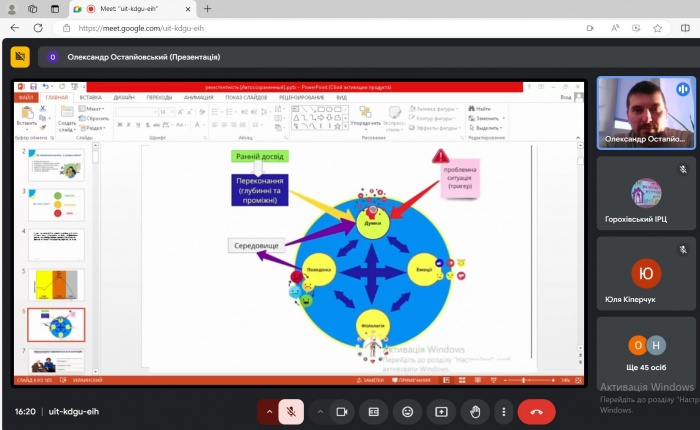
Task: Open more options three-dot menu
Action: (503, 411)
